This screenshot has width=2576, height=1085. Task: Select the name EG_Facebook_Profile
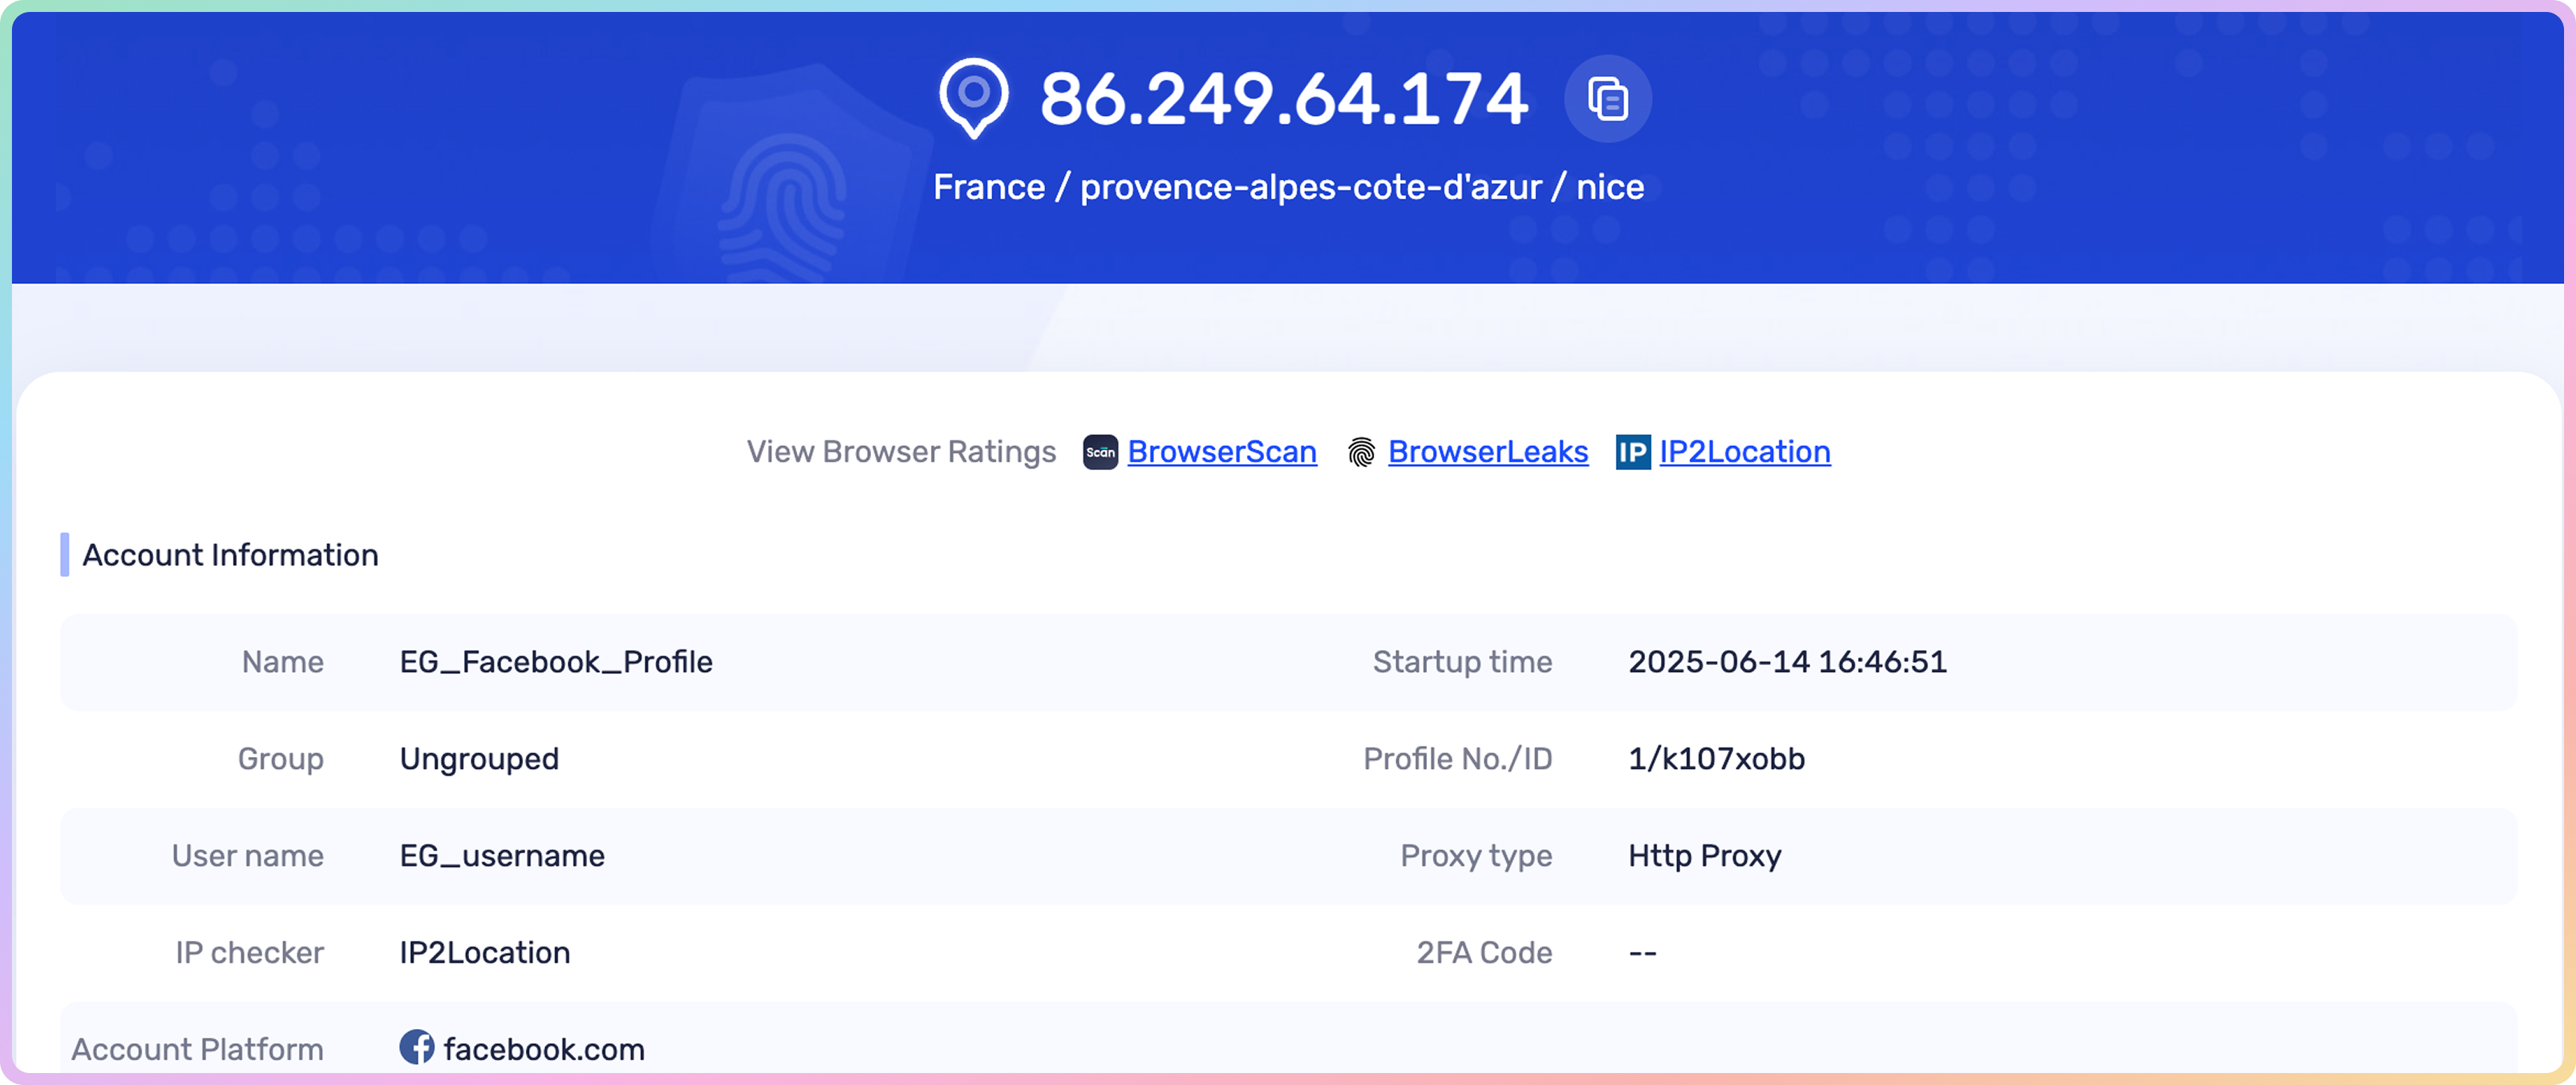tap(556, 662)
